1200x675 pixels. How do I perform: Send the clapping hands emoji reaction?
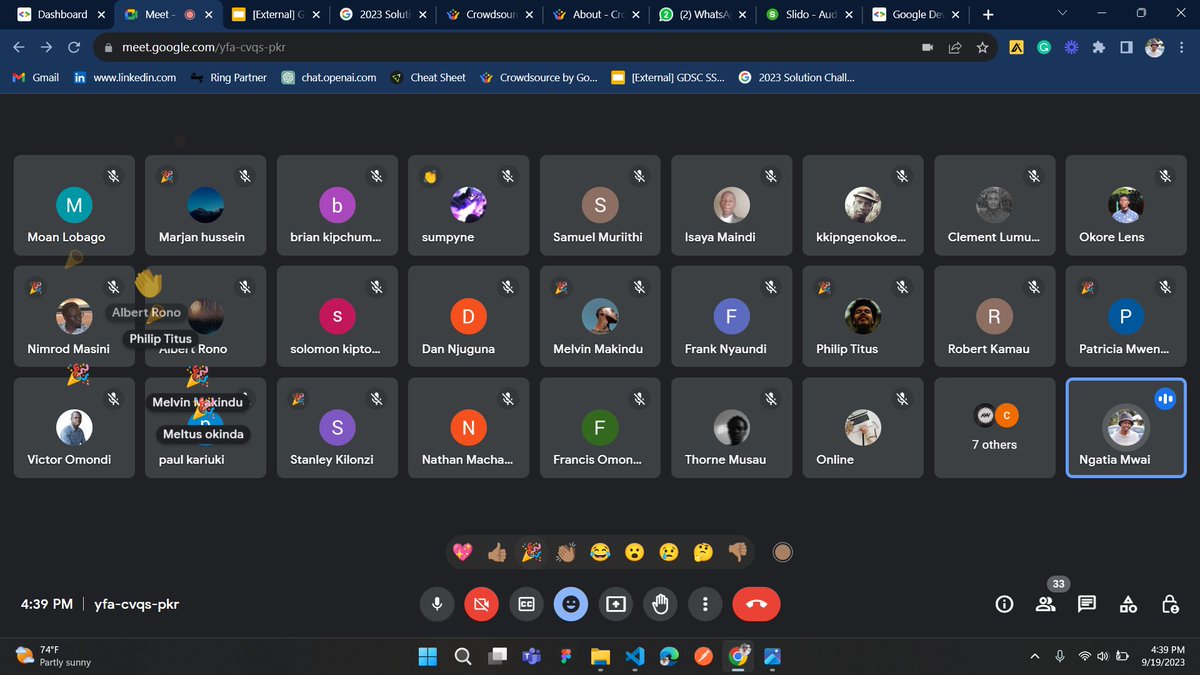[x=566, y=551]
